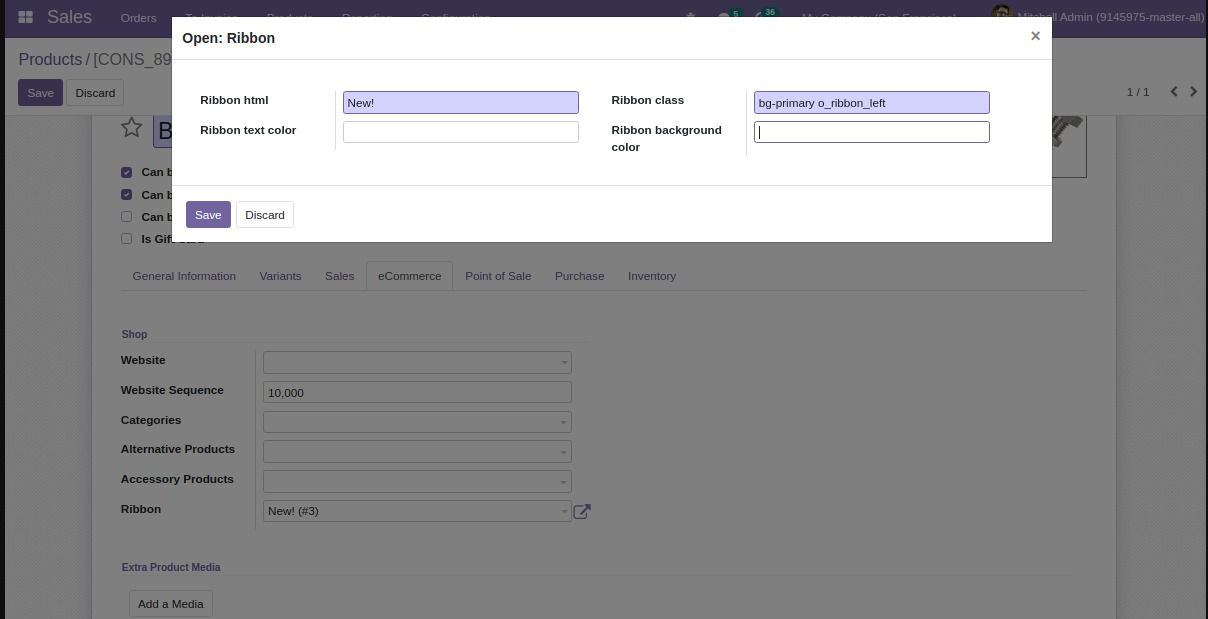Uncheck the first enabled Can be checkbox
The height and width of the screenshot is (619, 1208).
[x=126, y=172]
